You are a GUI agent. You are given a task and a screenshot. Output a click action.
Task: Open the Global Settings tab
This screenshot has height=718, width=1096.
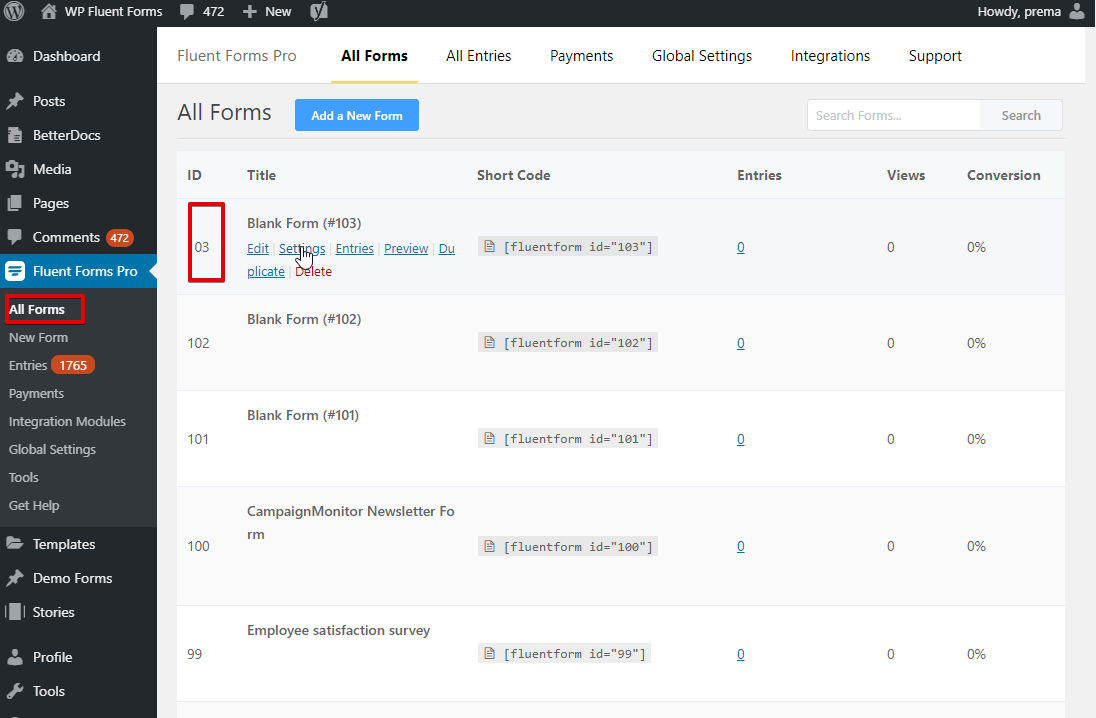[702, 56]
